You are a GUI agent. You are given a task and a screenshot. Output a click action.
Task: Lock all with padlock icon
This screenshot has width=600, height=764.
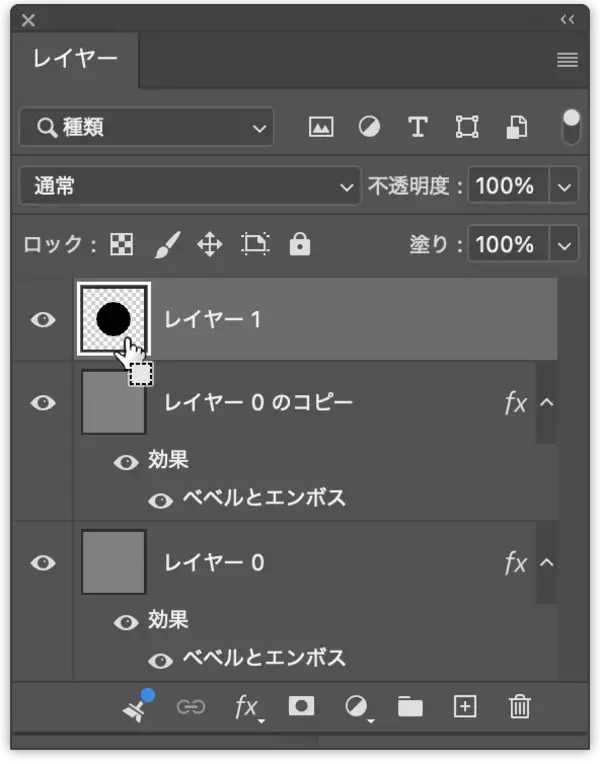pyautogui.click(x=299, y=244)
